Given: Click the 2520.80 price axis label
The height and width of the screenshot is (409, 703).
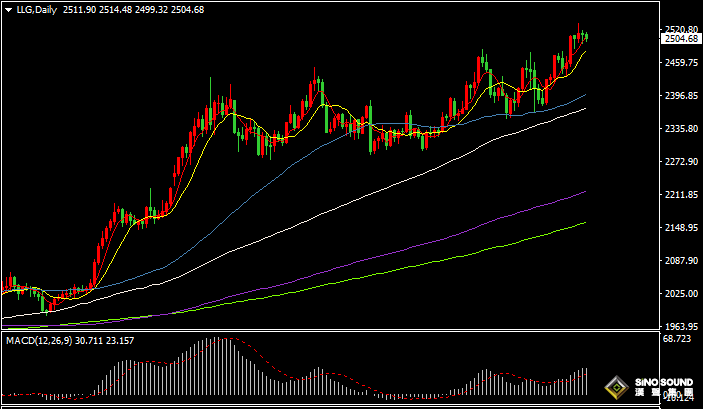Looking at the screenshot, I should 679,29.
